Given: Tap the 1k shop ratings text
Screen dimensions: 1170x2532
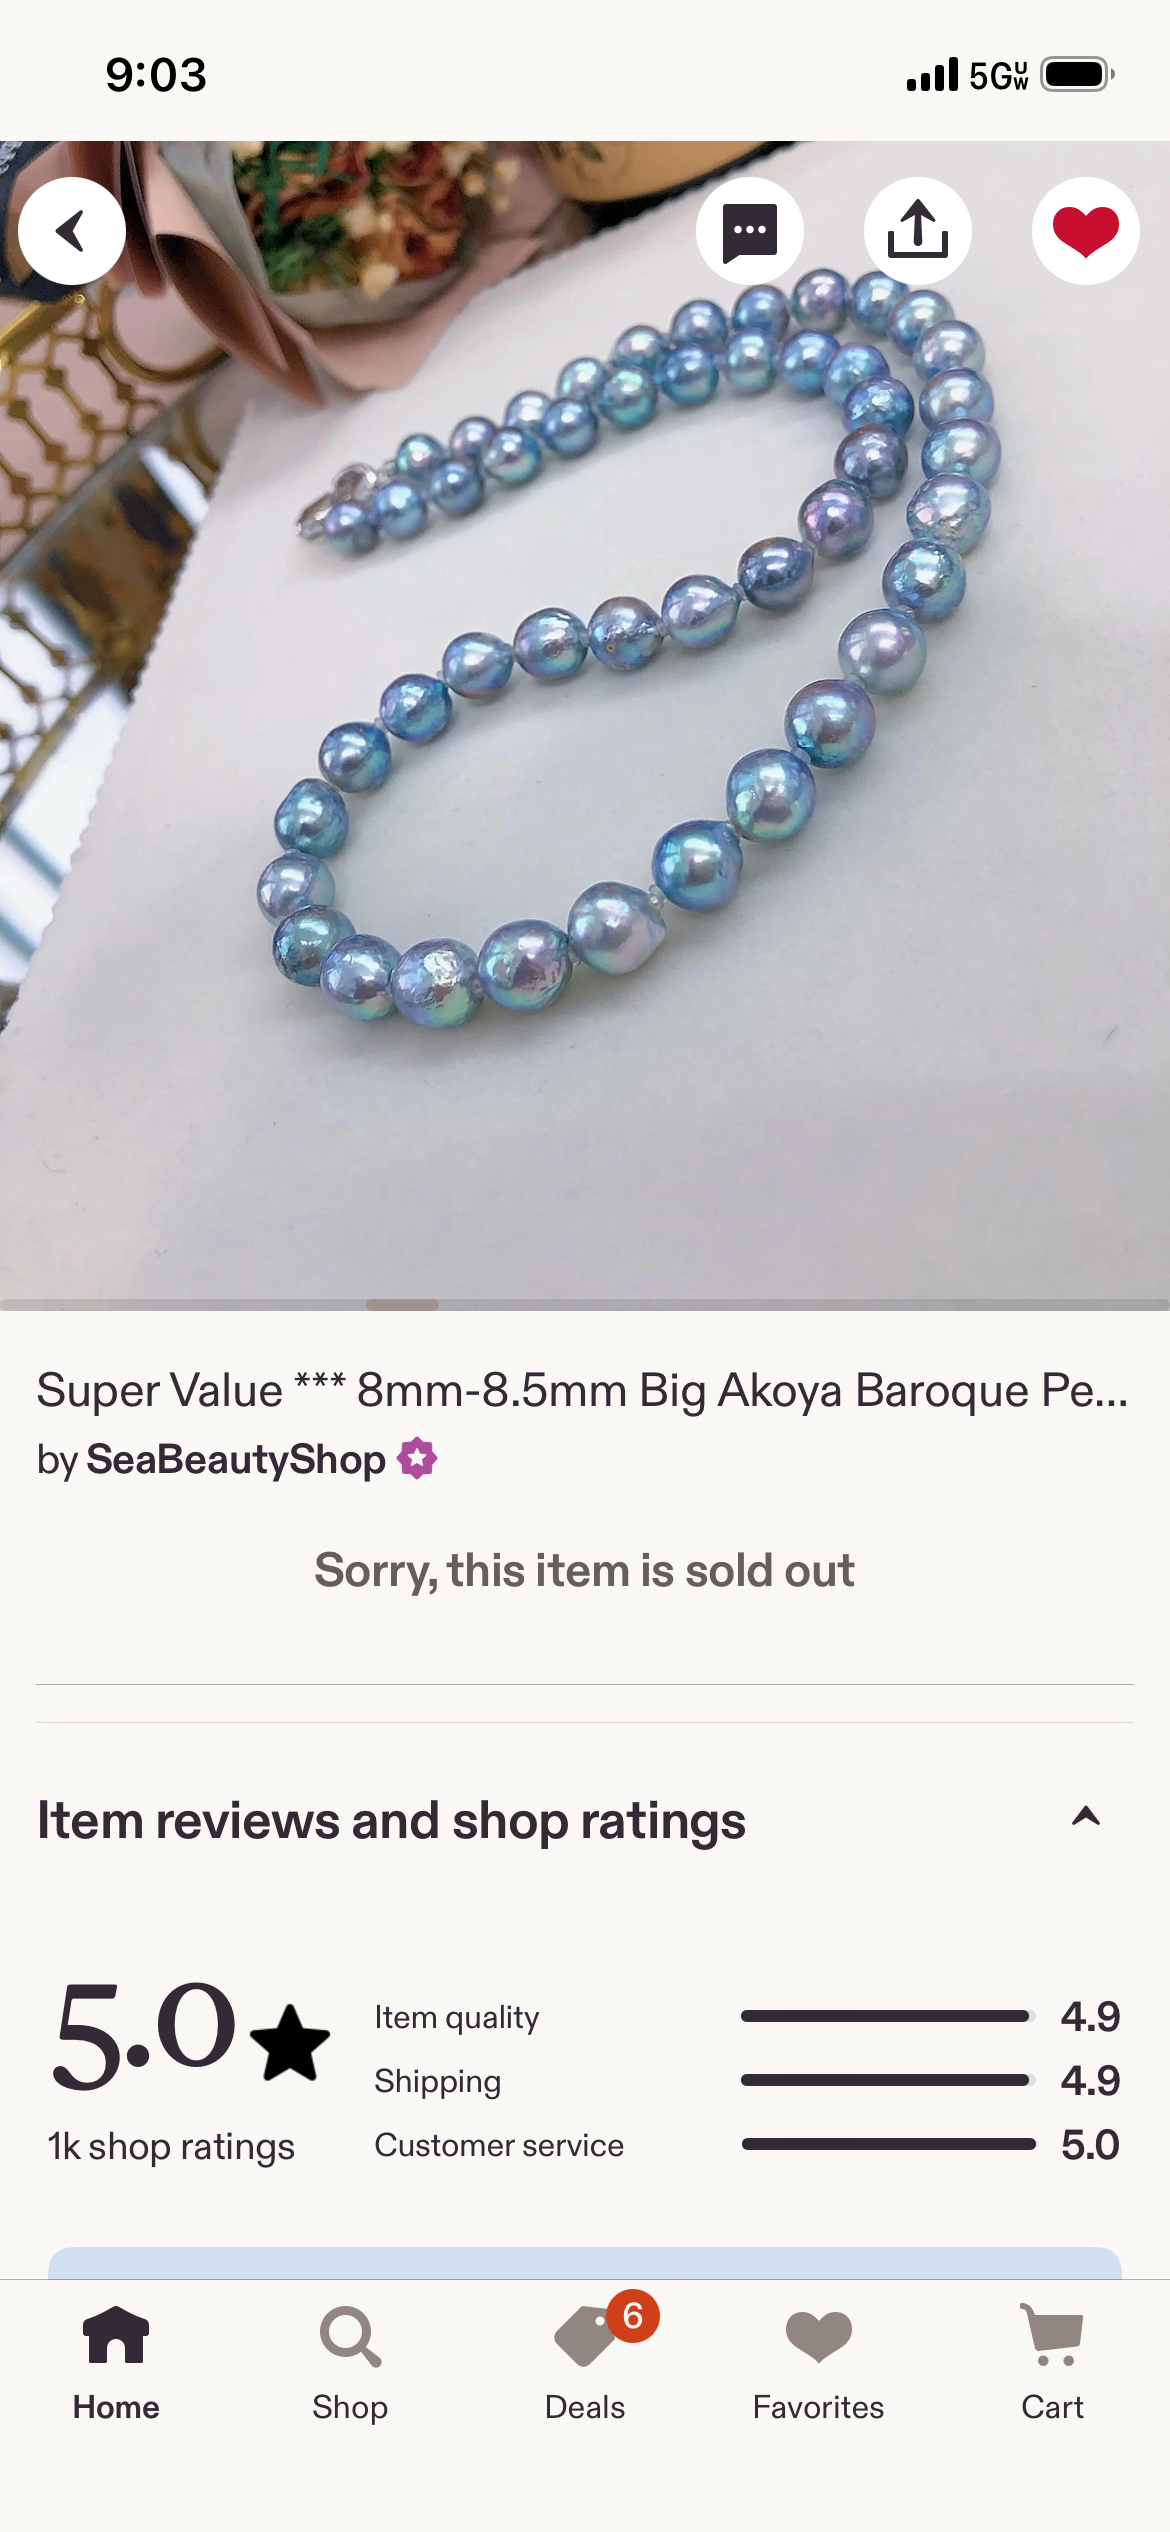Looking at the screenshot, I should pyautogui.click(x=171, y=2146).
